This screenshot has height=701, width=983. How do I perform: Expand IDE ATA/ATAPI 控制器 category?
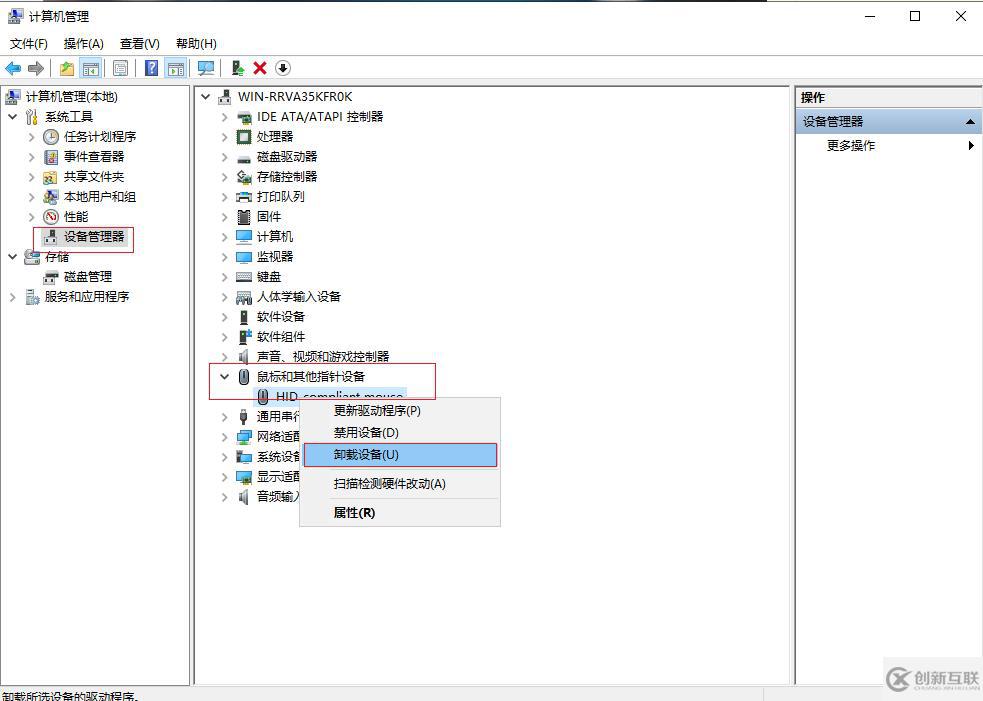click(x=224, y=117)
